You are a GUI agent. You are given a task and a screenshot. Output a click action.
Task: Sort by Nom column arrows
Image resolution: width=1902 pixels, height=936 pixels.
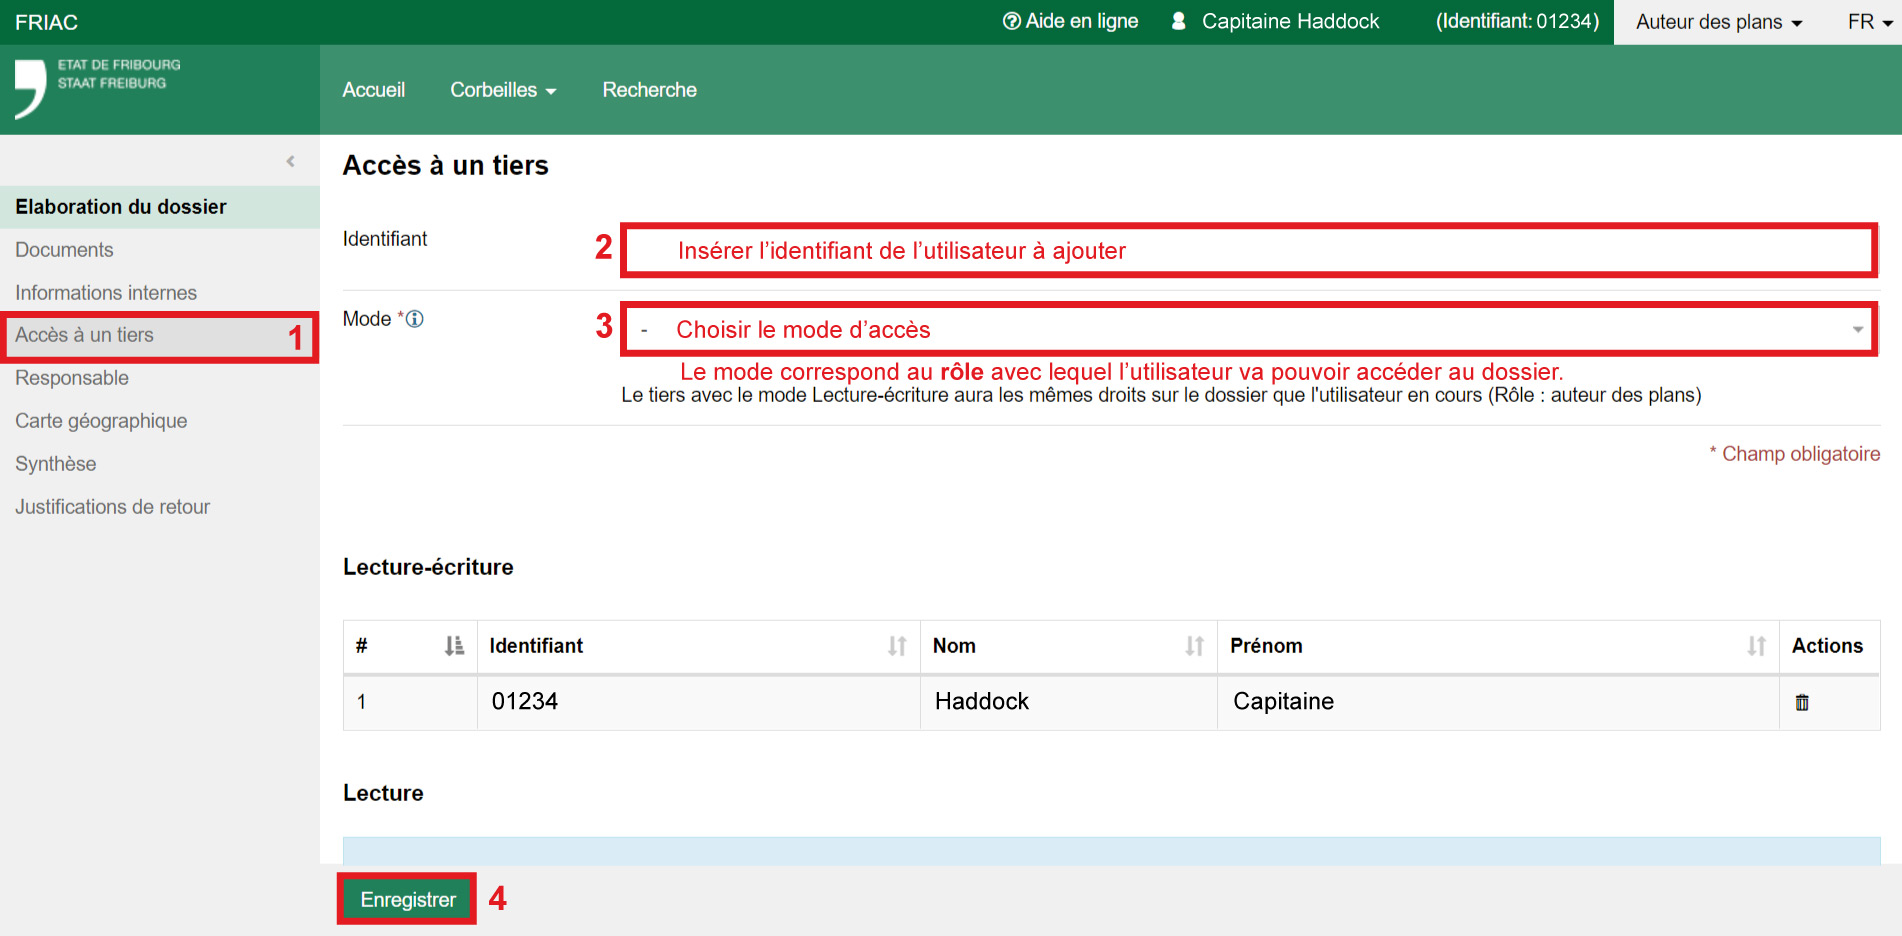coord(1194,646)
